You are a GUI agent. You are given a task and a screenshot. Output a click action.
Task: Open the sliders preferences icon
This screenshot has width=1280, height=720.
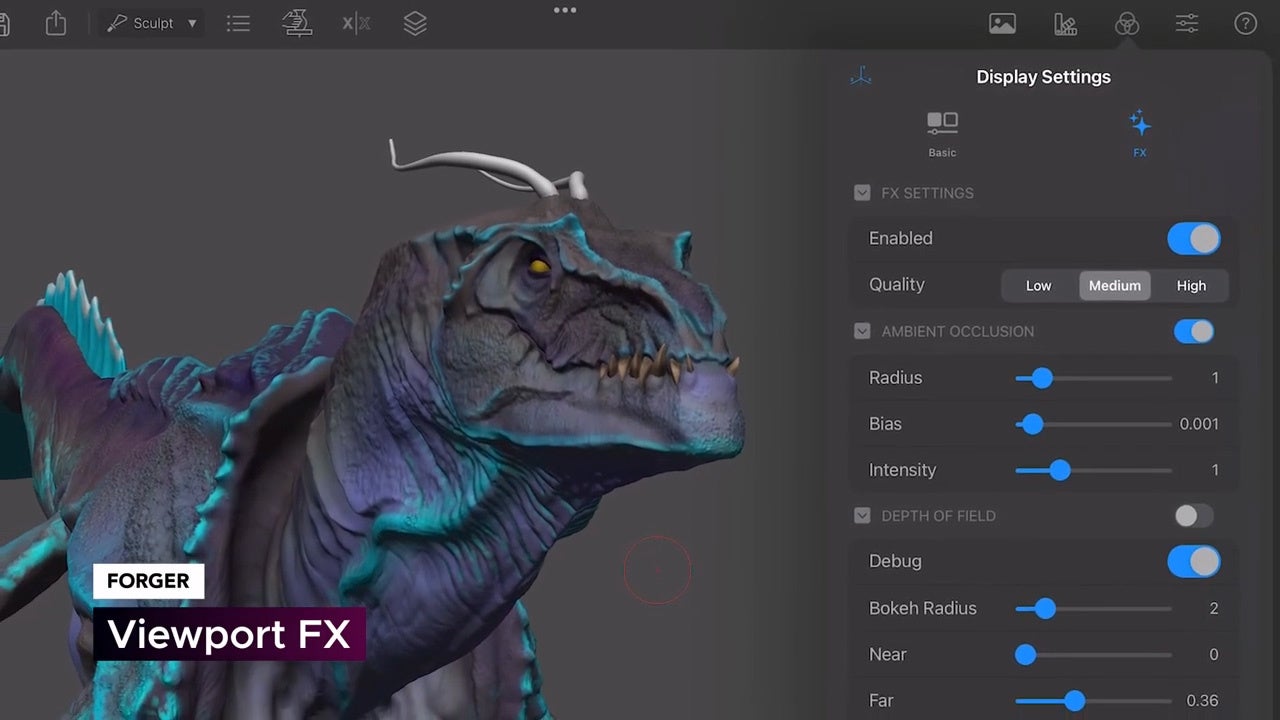1187,24
